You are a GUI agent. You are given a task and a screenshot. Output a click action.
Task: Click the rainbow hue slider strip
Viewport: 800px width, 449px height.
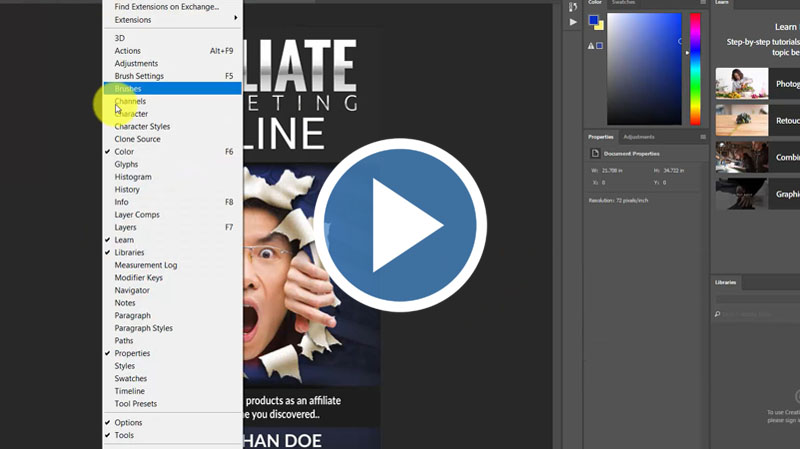tap(695, 68)
